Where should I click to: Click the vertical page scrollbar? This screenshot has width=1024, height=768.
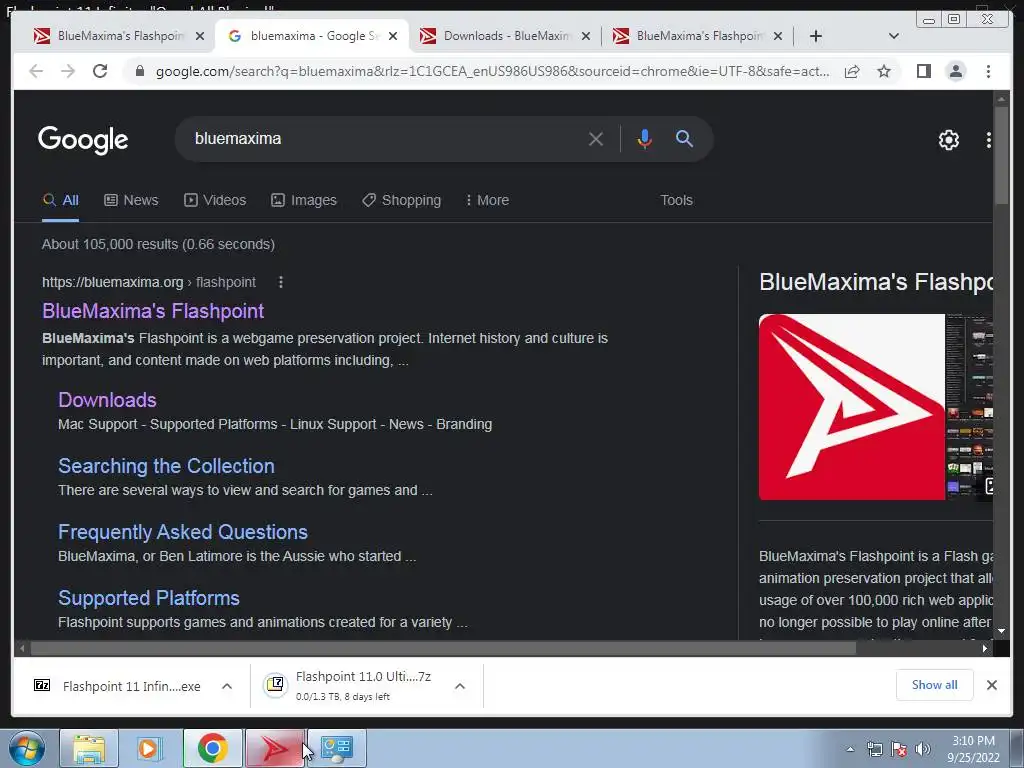(x=1001, y=157)
